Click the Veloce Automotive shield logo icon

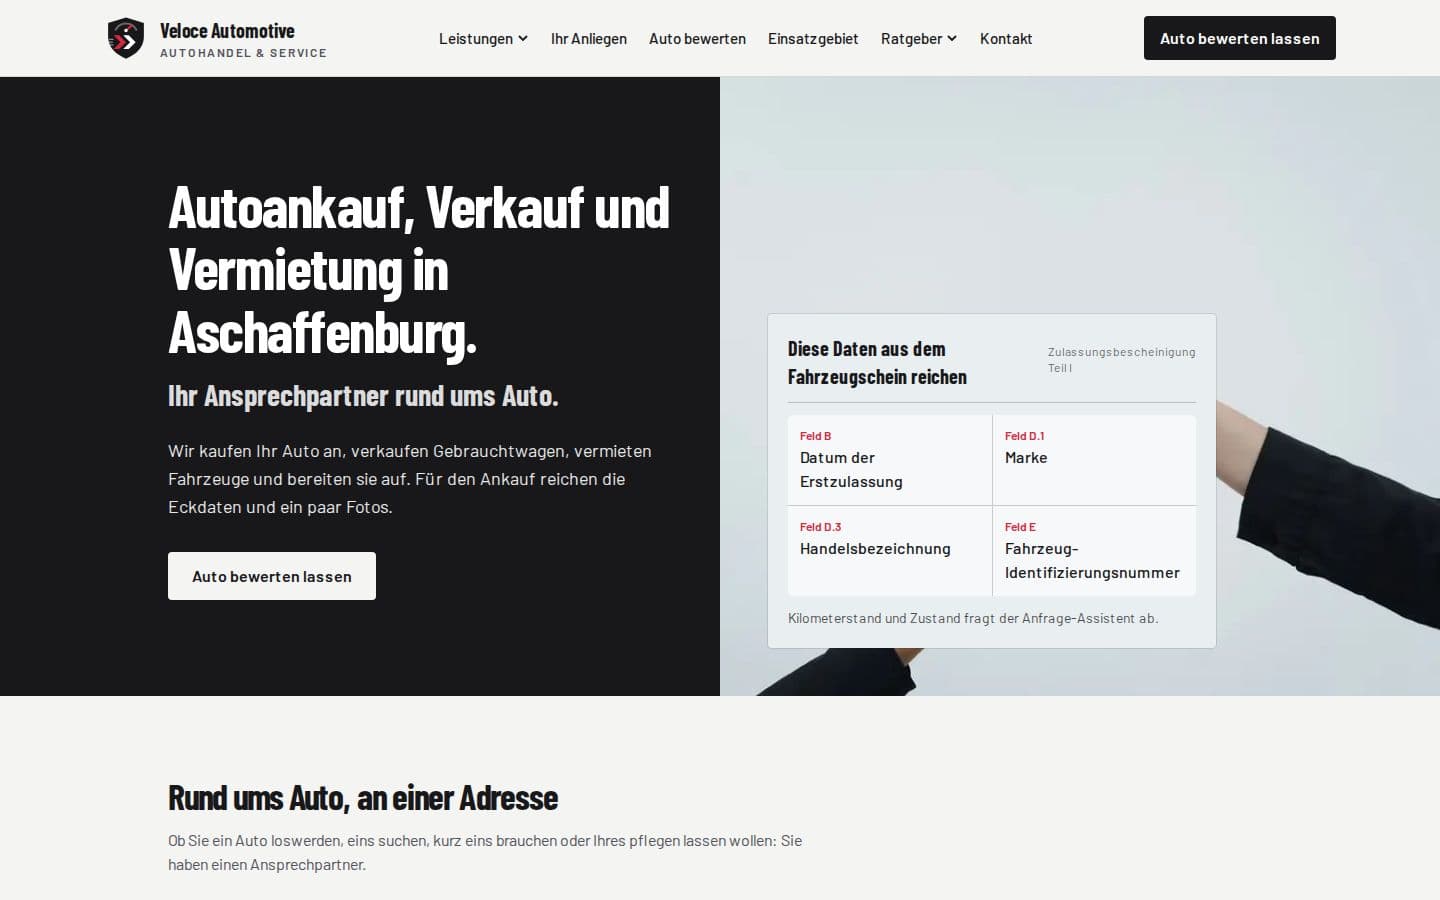pyautogui.click(x=126, y=38)
